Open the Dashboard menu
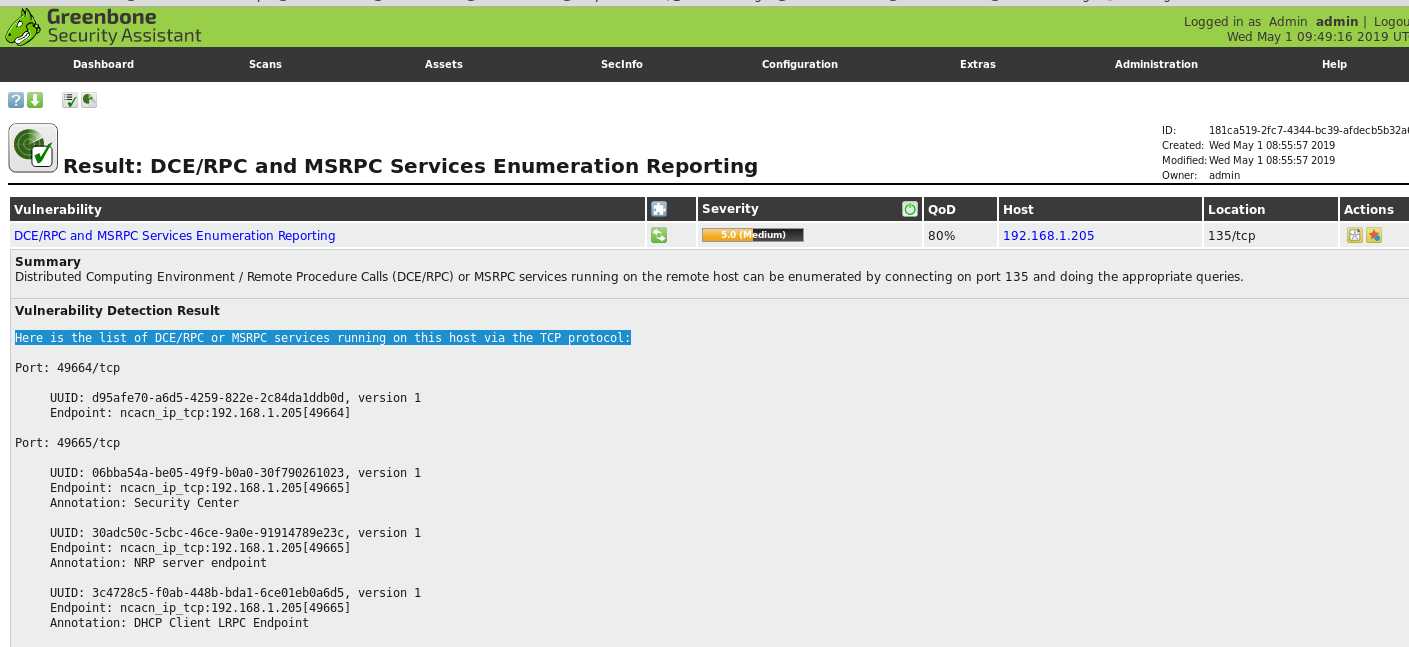The width and height of the screenshot is (1409, 647). click(103, 64)
